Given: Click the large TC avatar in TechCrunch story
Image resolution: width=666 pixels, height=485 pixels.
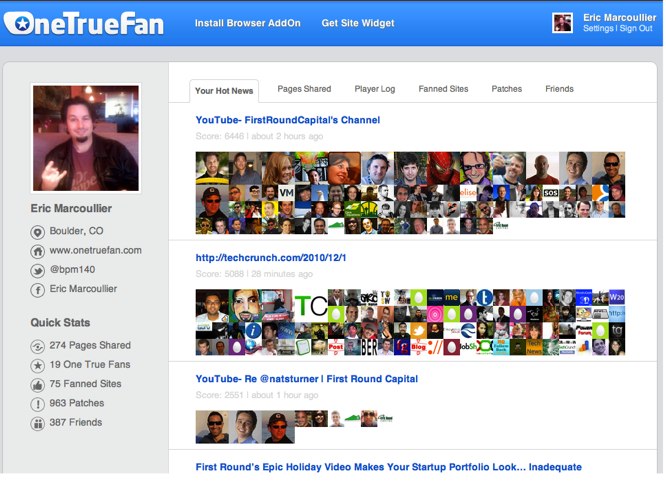Looking at the screenshot, I should coord(311,306).
